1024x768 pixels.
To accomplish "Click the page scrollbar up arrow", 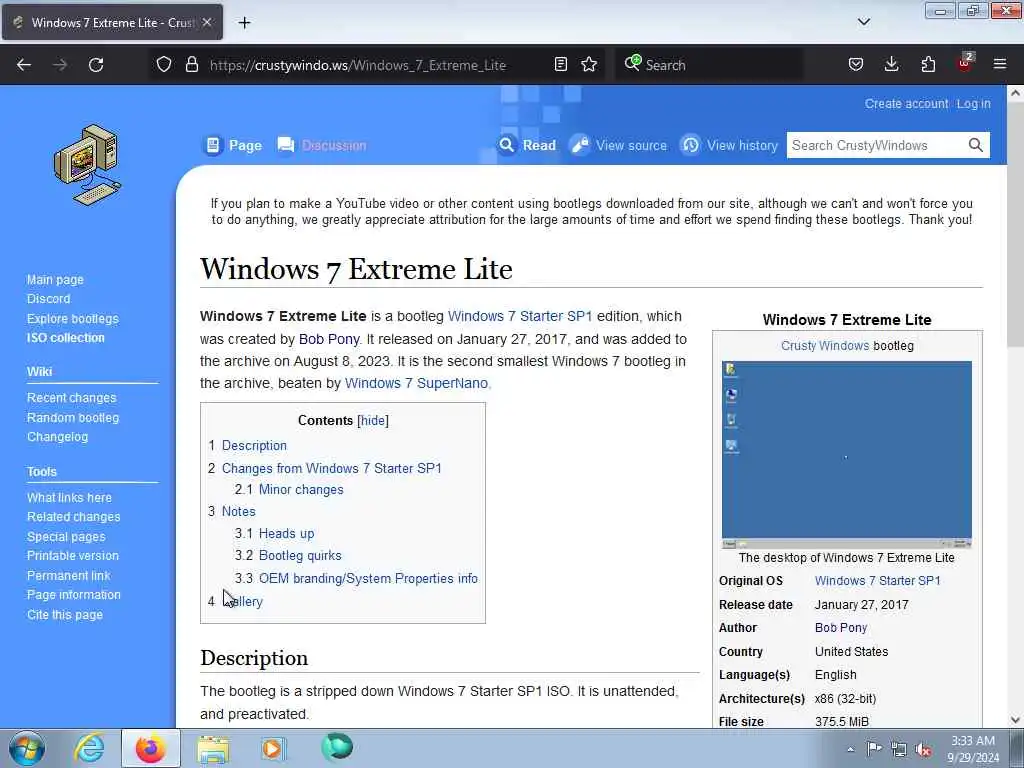I will click(x=1015, y=93).
